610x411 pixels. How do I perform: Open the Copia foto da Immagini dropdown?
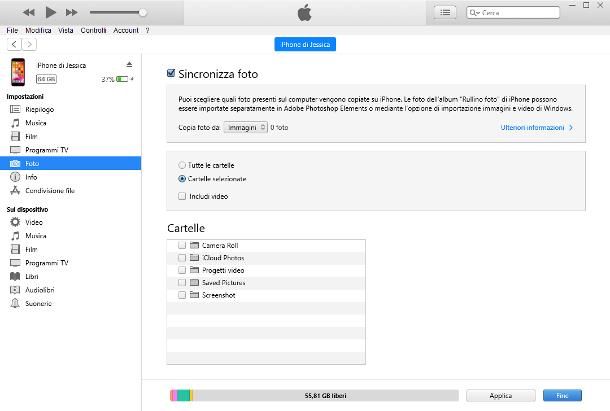tap(245, 127)
